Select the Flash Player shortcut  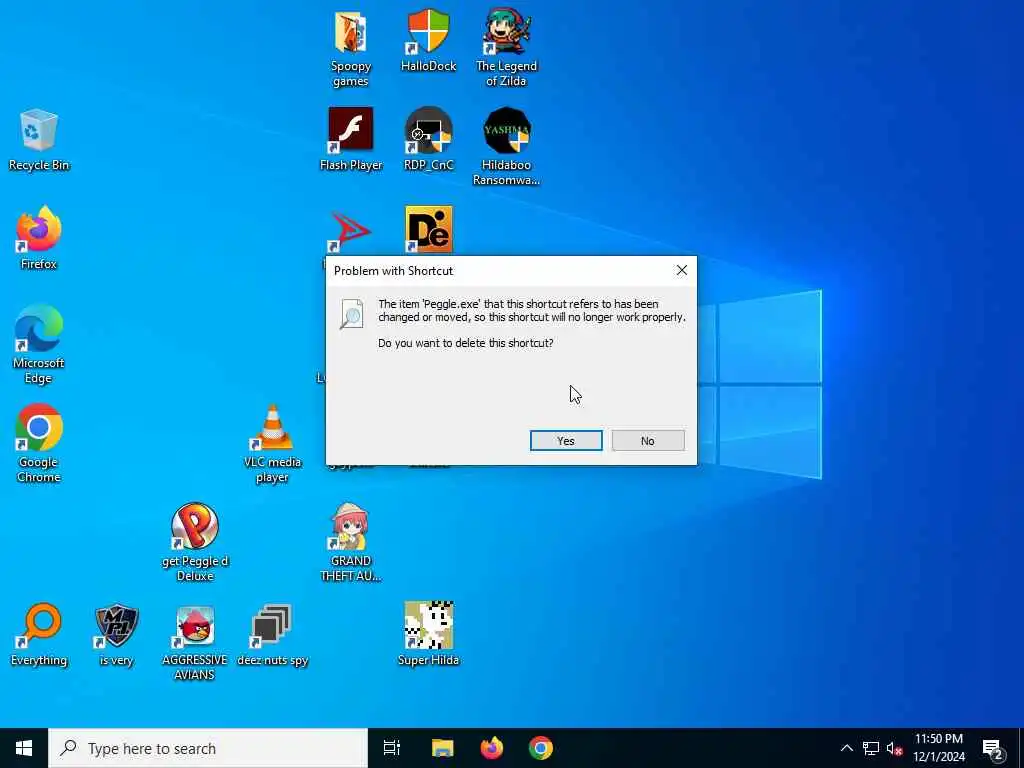[x=351, y=140]
